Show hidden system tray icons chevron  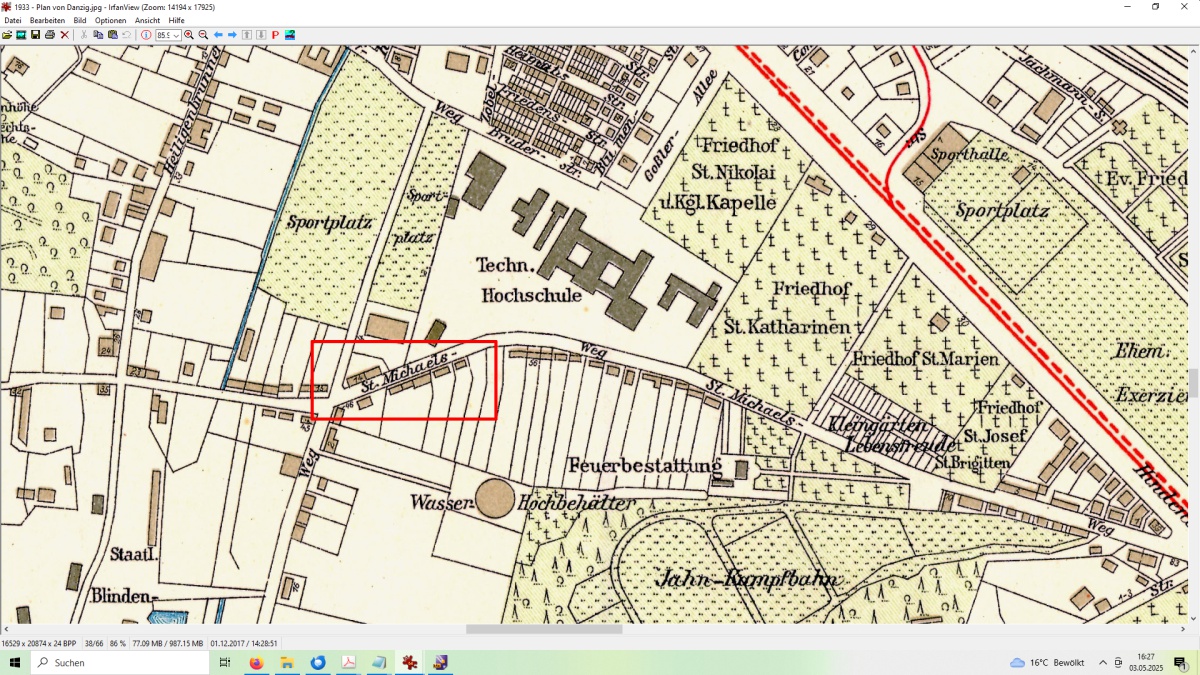1103,662
